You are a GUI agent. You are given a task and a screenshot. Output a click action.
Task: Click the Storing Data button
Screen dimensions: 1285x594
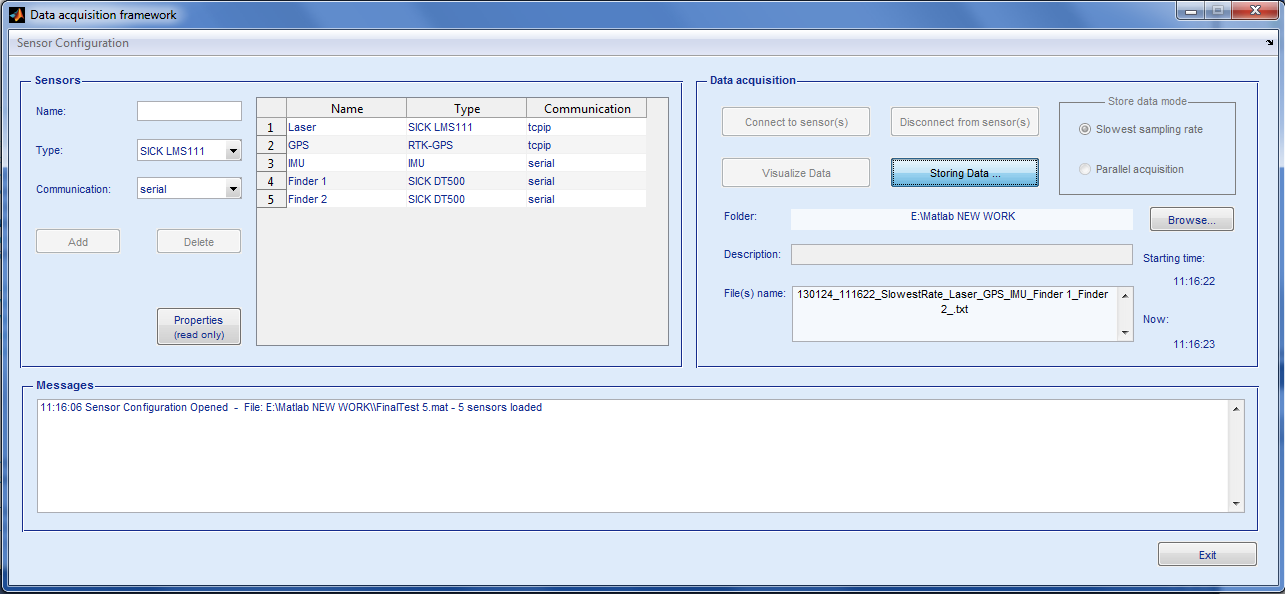pos(964,173)
